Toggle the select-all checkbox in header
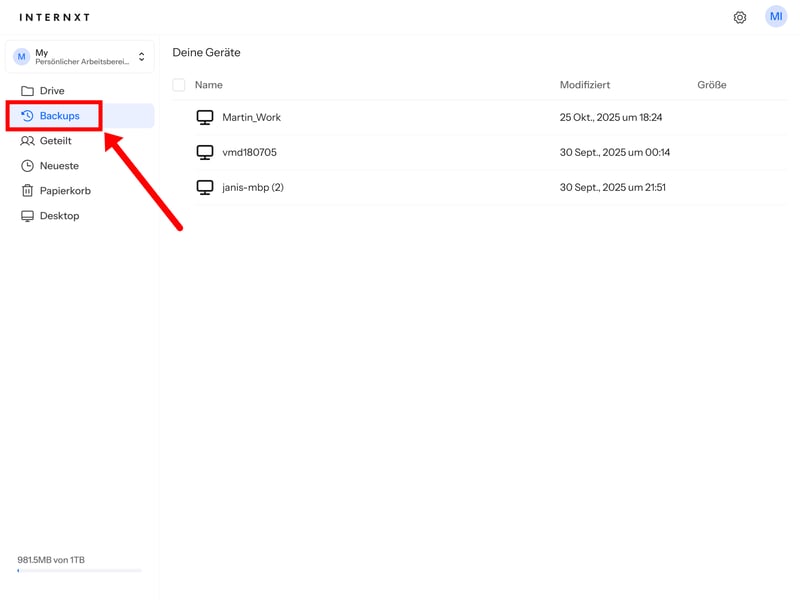This screenshot has height=600, width=800. pyautogui.click(x=179, y=85)
